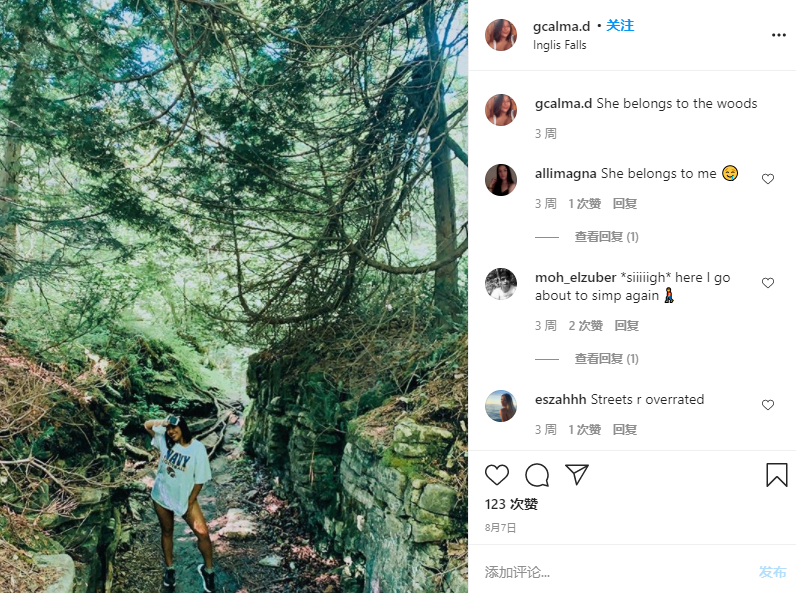This screenshot has width=796, height=593.
Task: Open moh_elzuber's profile avatar
Action: 501,284
